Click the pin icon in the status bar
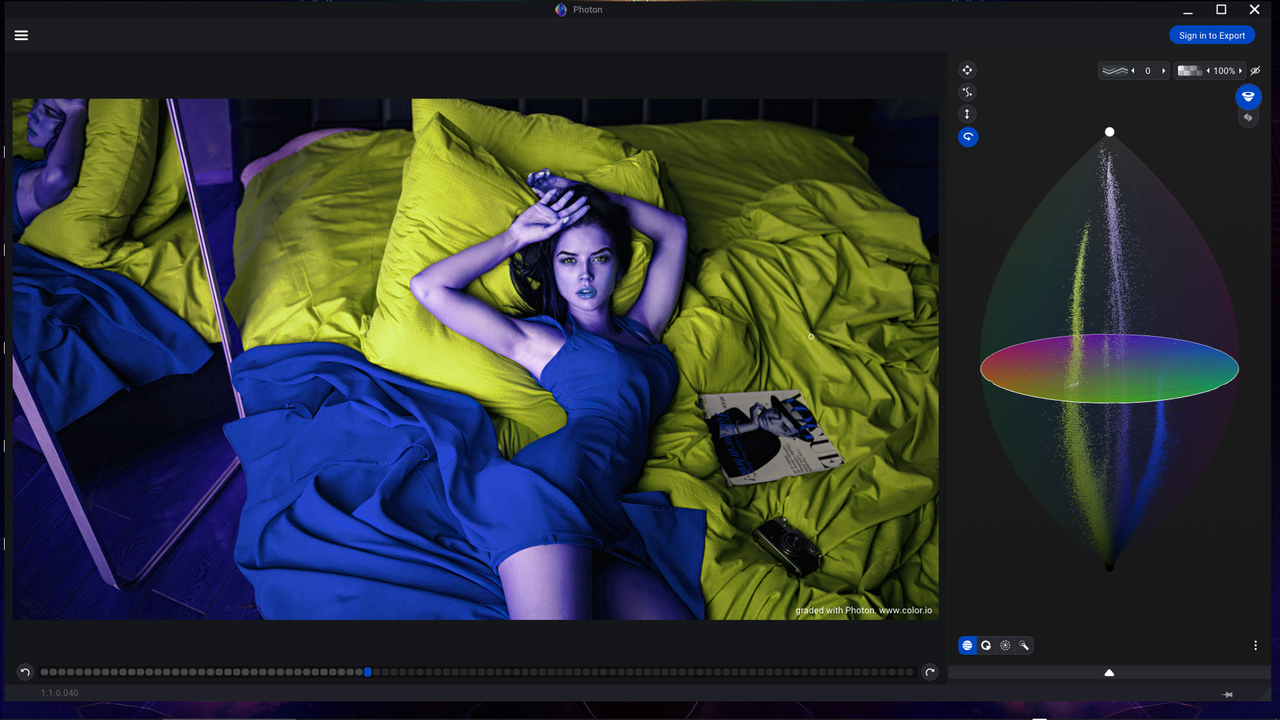Viewport: 1280px width, 720px height. (x=1228, y=694)
